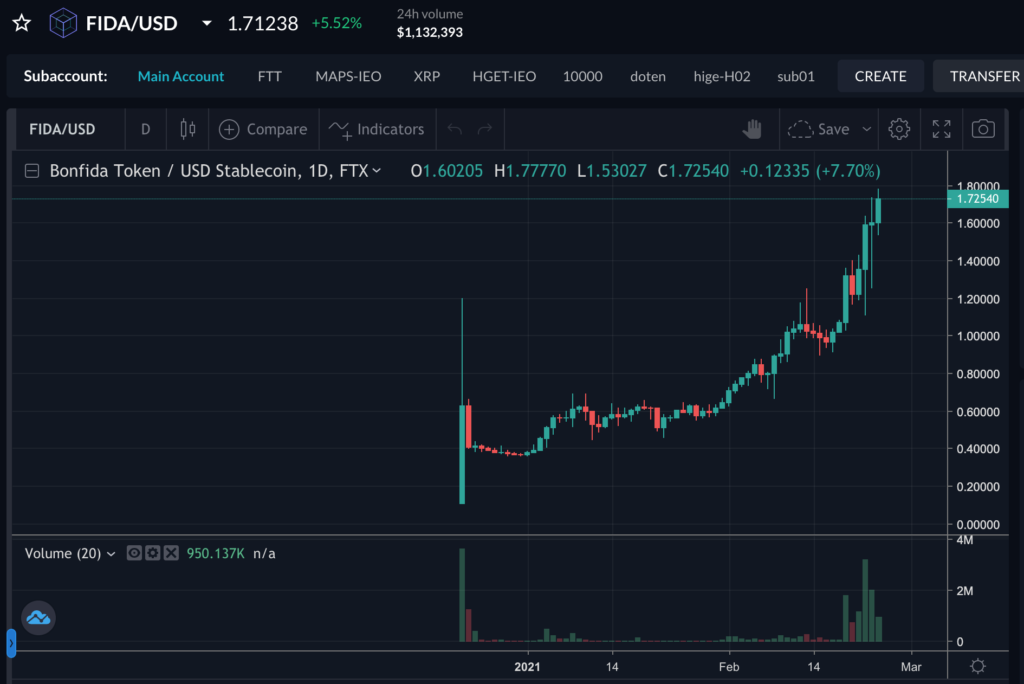Change the D chart interval

pyautogui.click(x=146, y=129)
